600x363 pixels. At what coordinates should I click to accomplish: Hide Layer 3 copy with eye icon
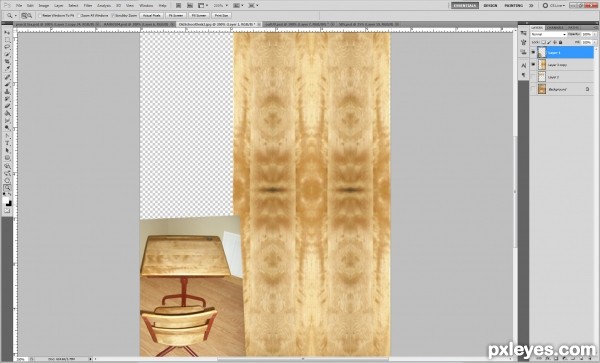(x=533, y=65)
